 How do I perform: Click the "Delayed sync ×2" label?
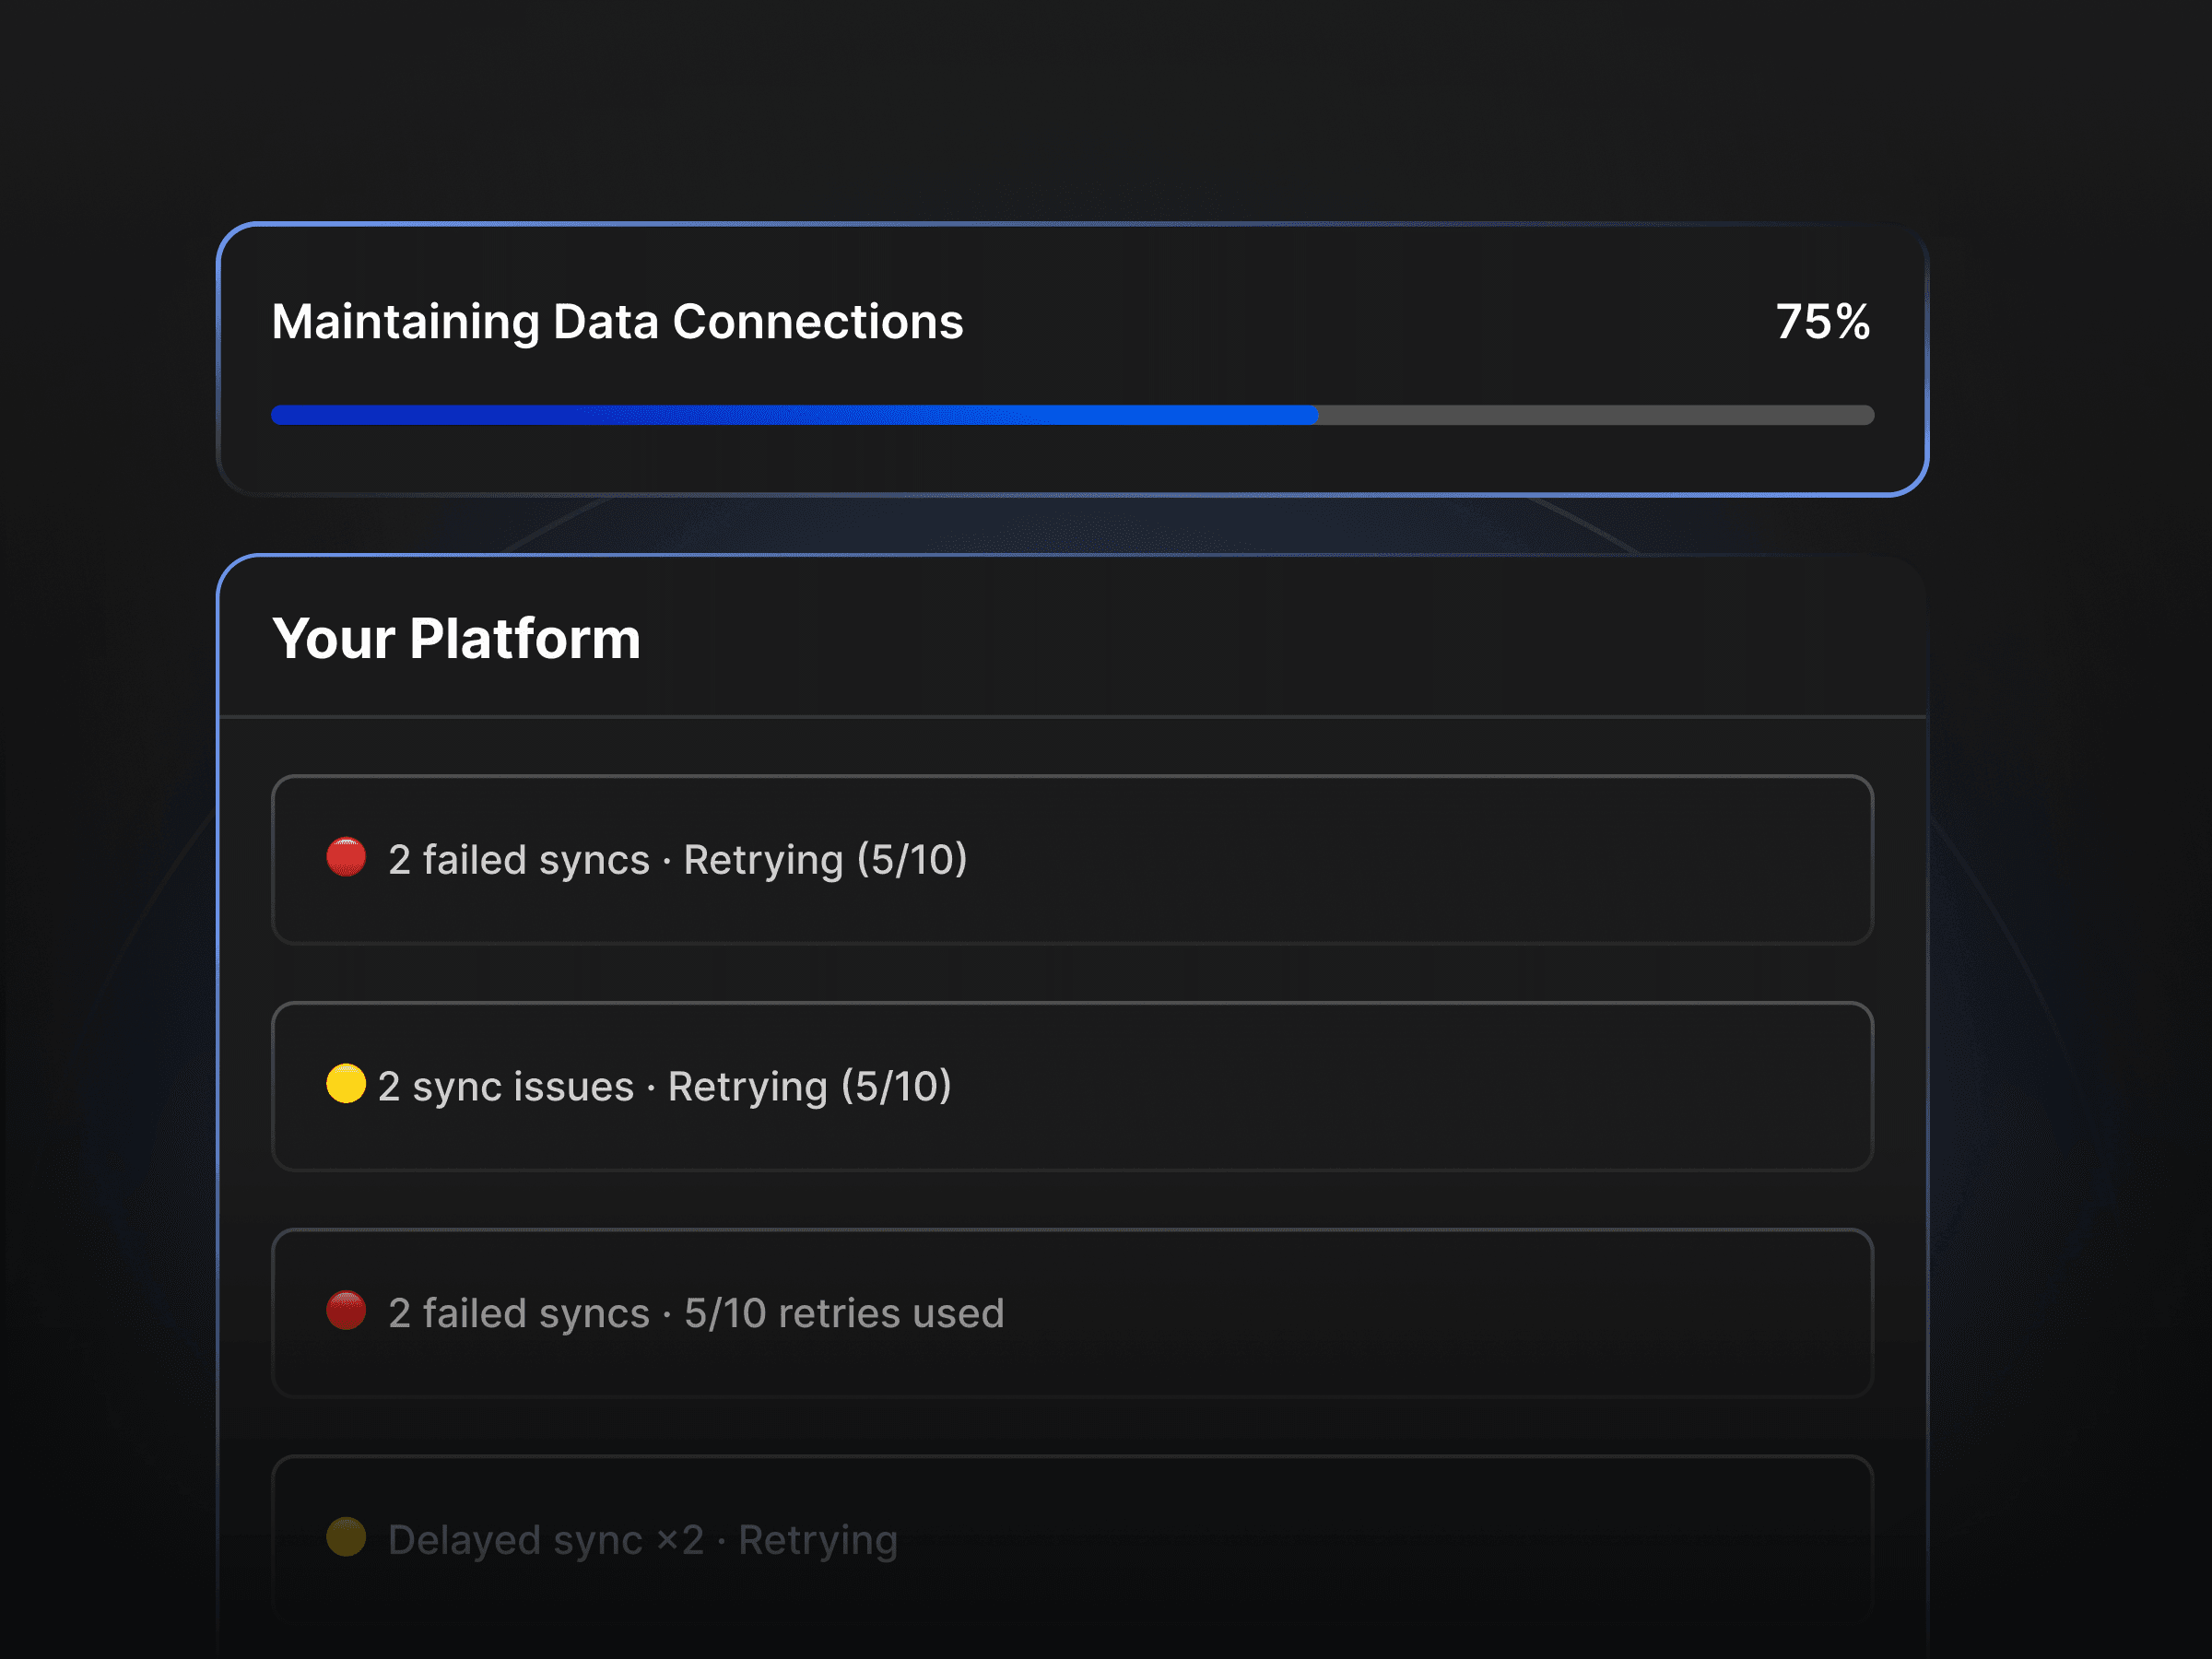click(545, 1540)
